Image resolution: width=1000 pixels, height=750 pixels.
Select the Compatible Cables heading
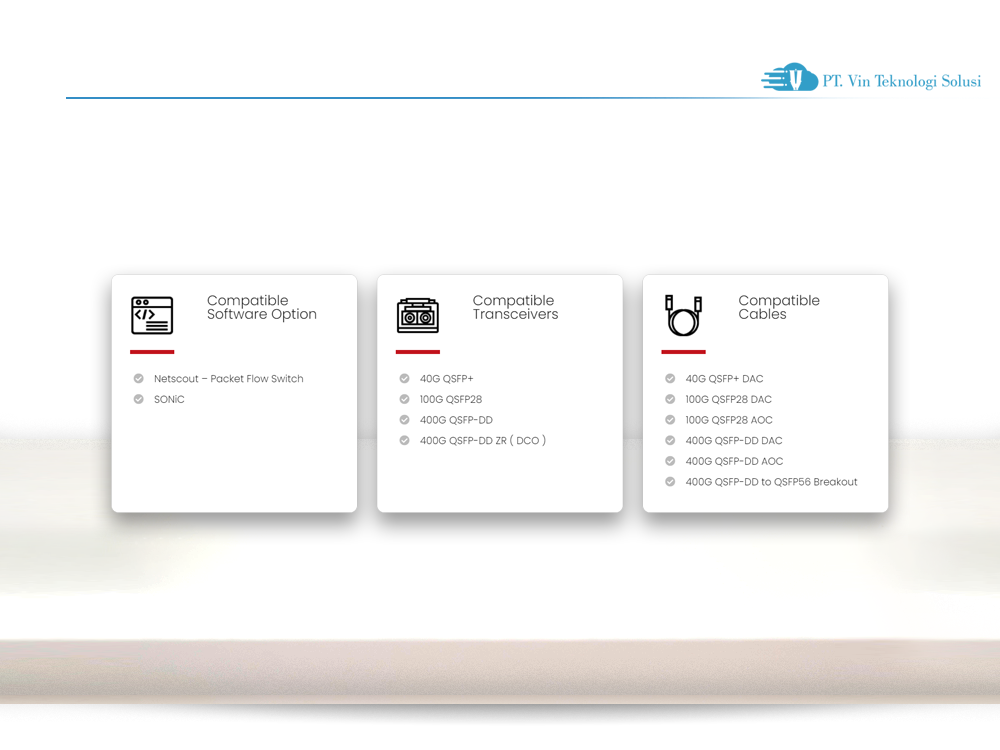(x=779, y=307)
